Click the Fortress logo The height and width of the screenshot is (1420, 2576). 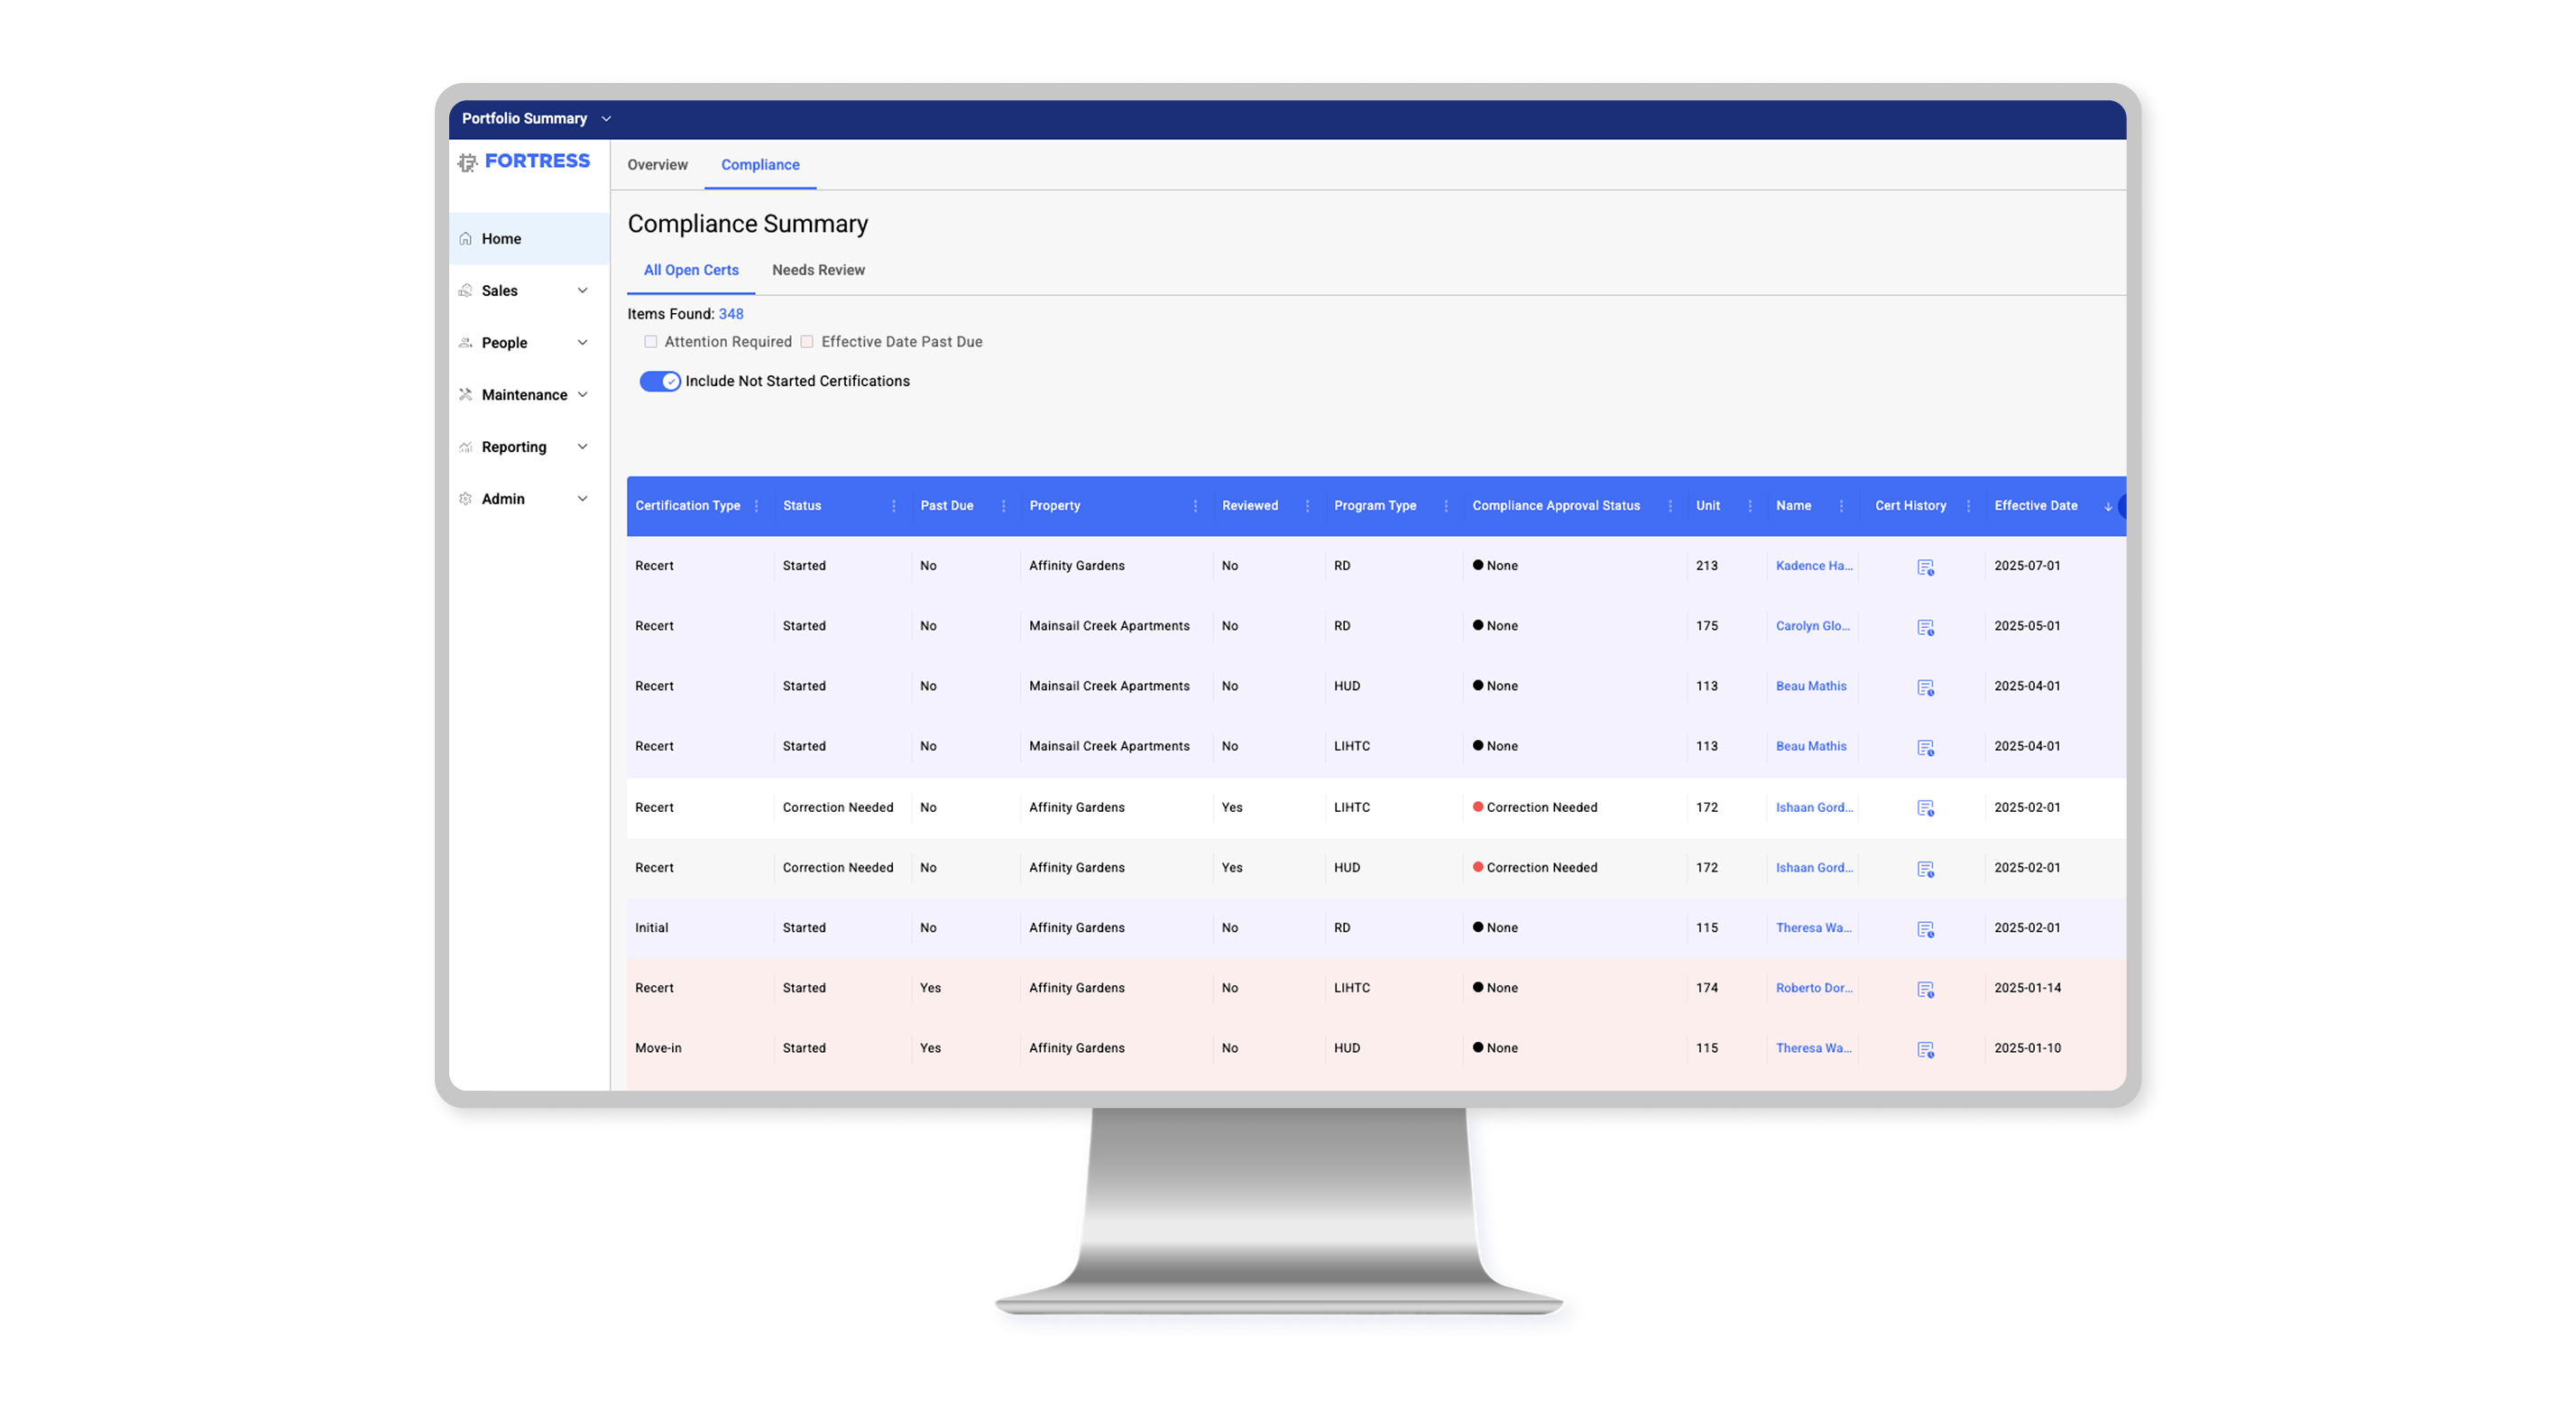(525, 161)
